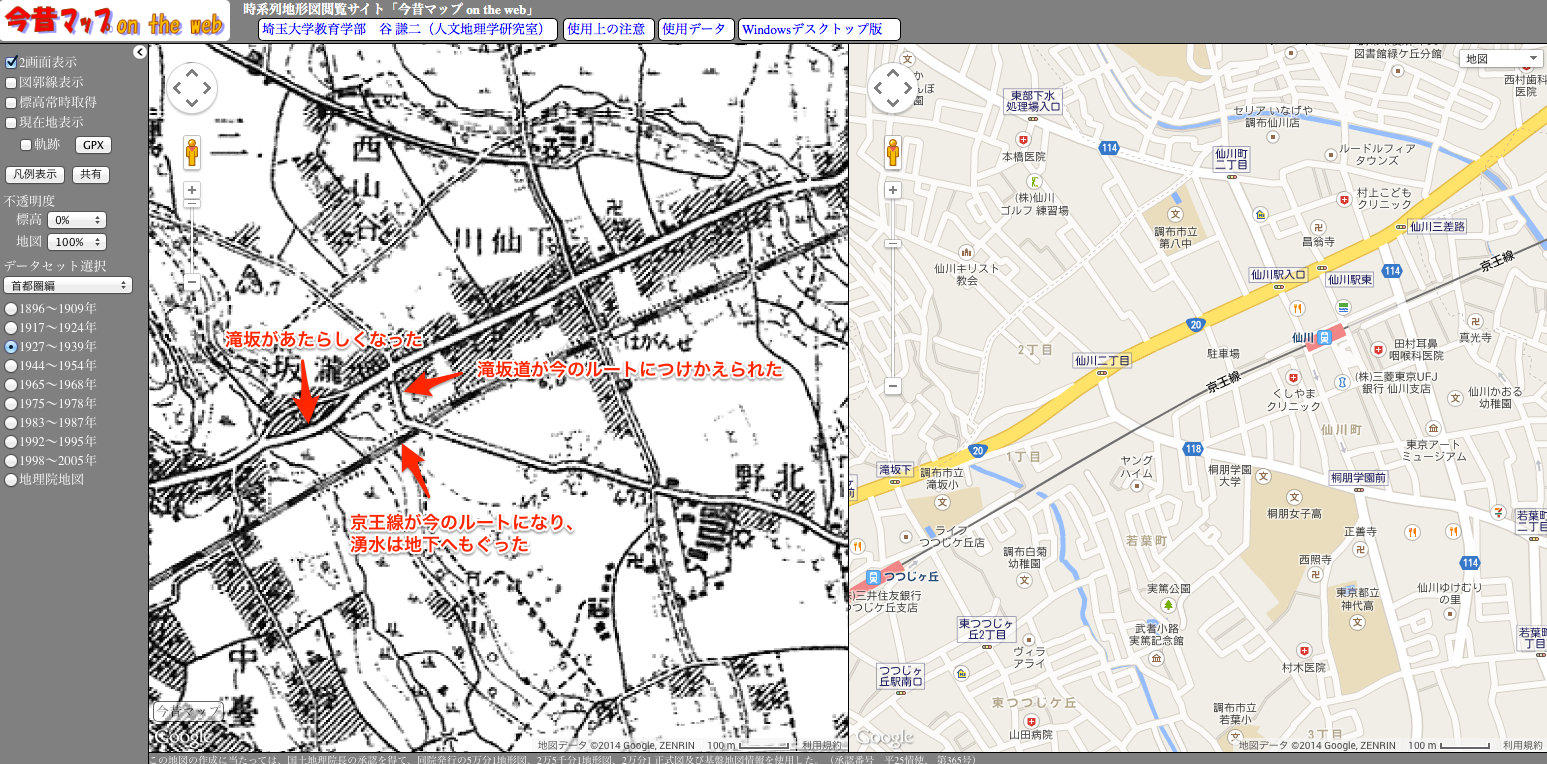This screenshot has height=764, width=1547.
Task: Select the 1975〜1978年 radio button
Action: coord(11,403)
